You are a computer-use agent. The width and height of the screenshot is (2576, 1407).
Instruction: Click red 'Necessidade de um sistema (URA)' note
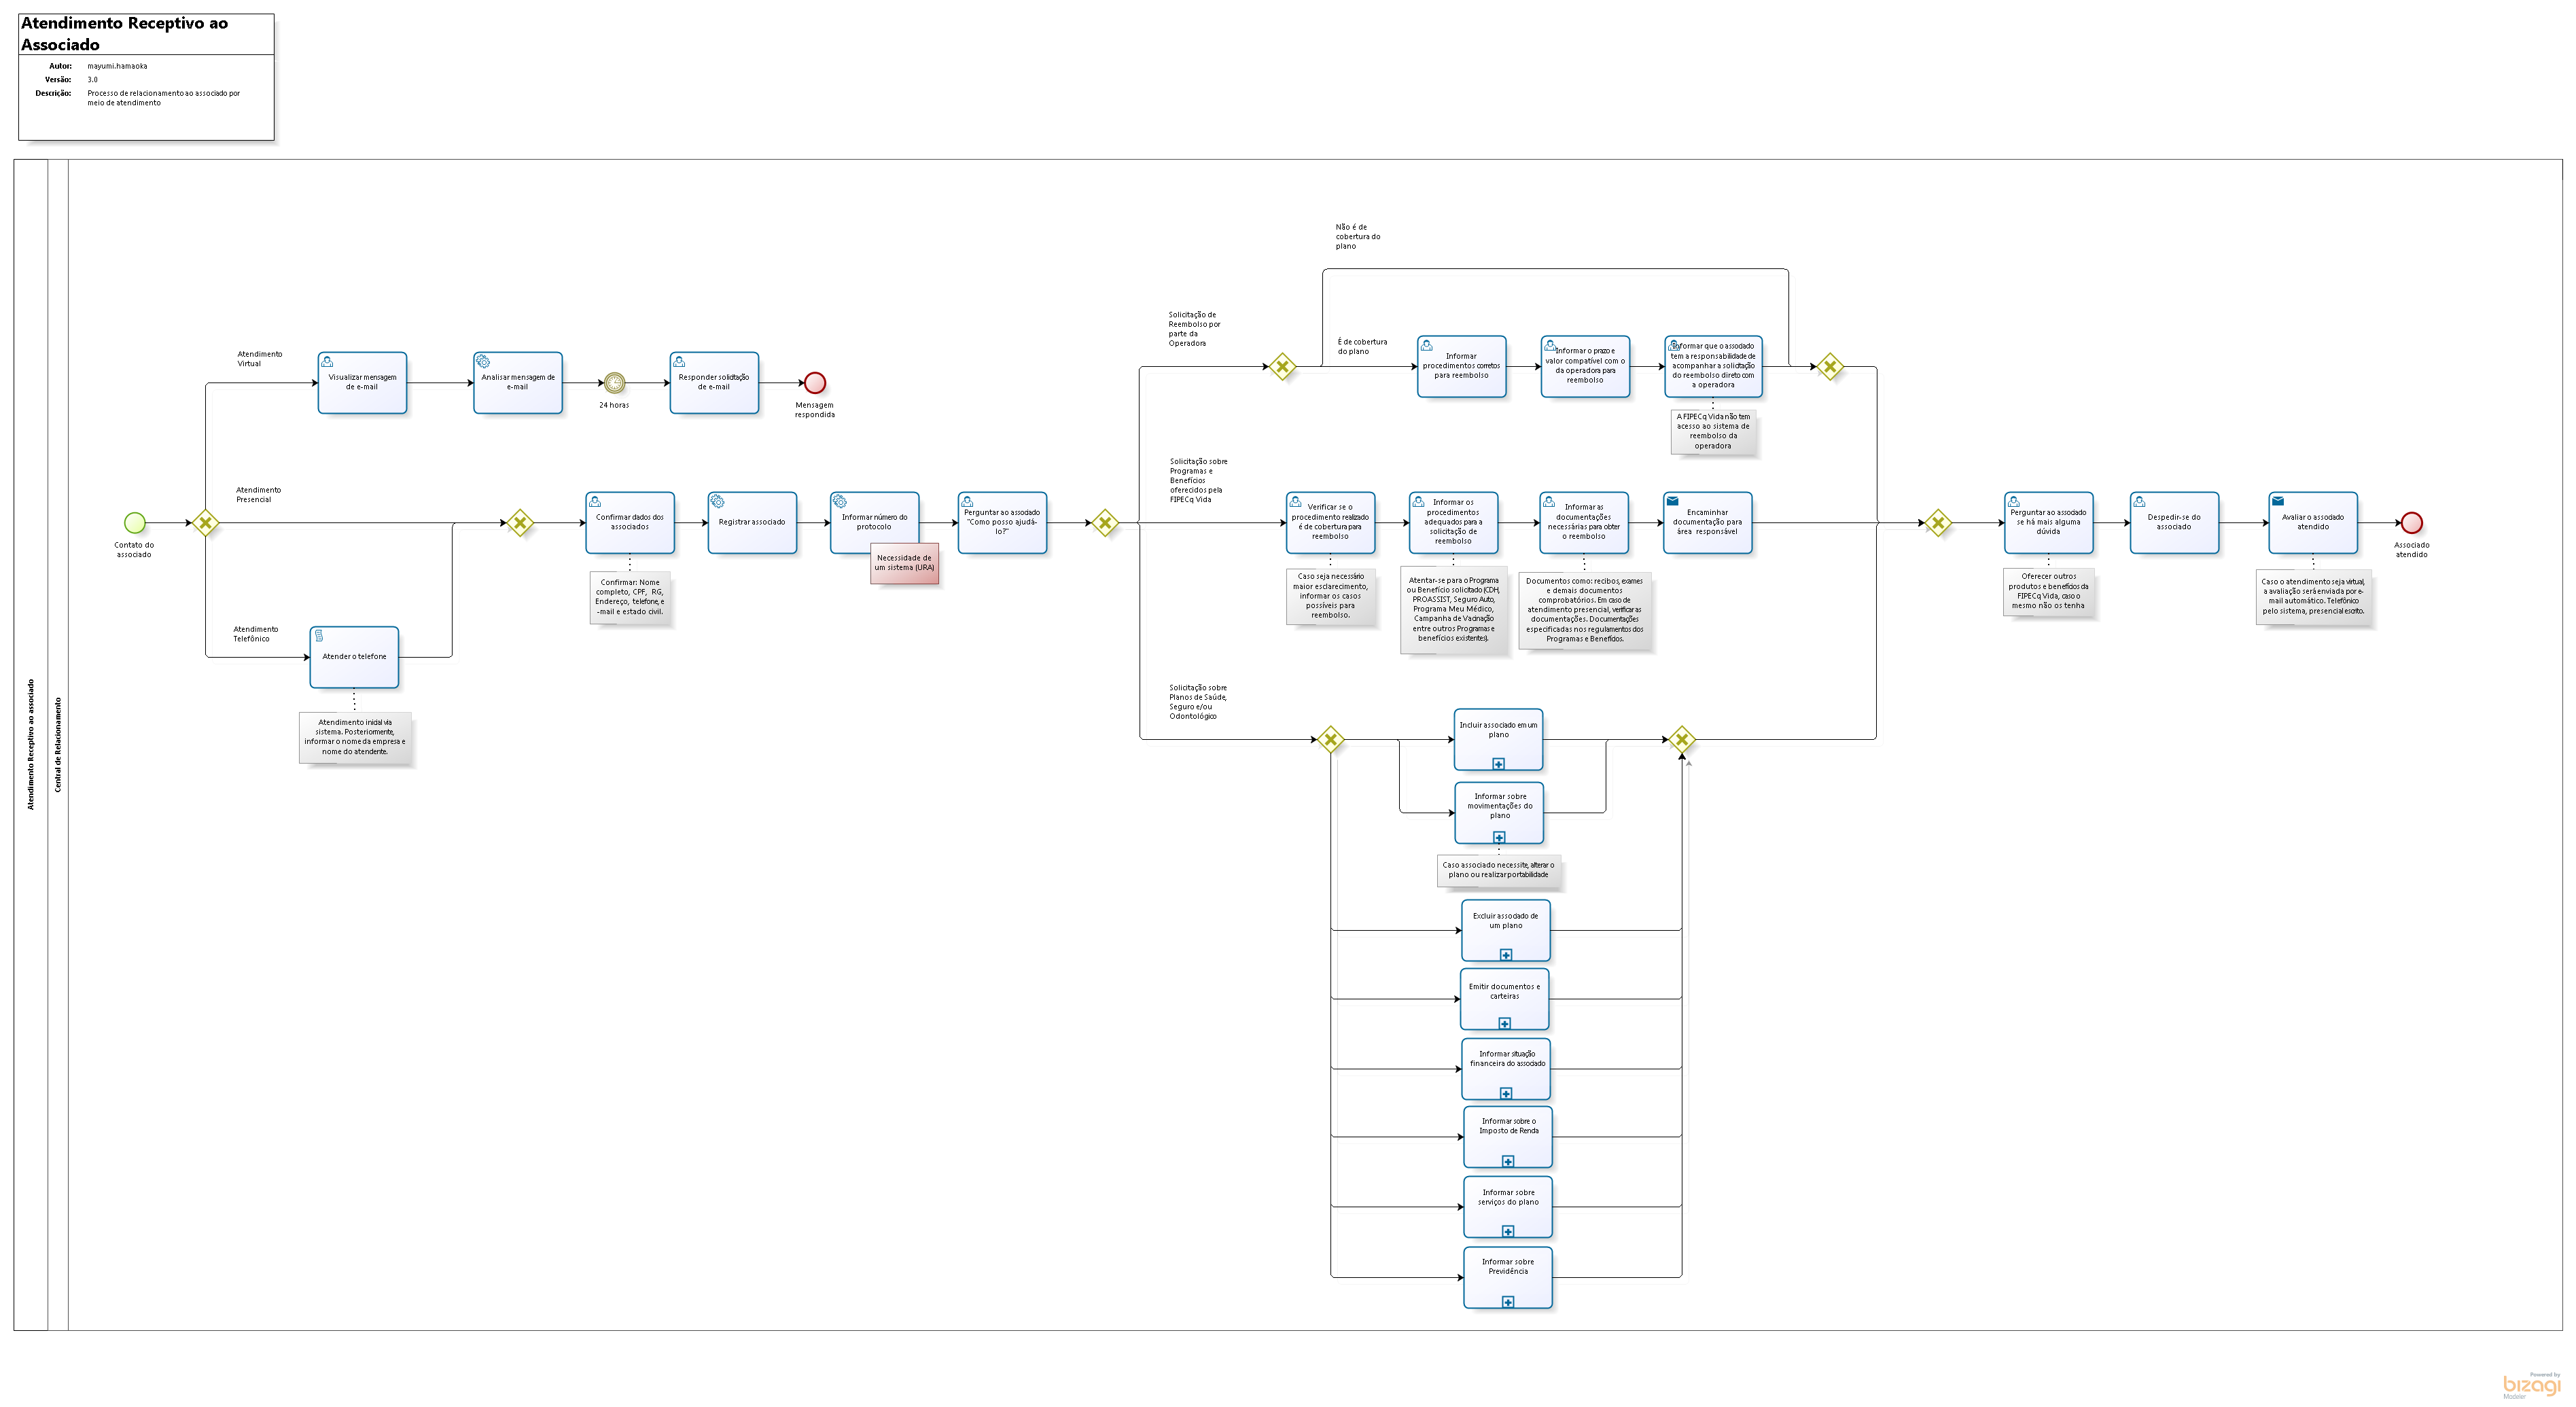pyautogui.click(x=904, y=563)
